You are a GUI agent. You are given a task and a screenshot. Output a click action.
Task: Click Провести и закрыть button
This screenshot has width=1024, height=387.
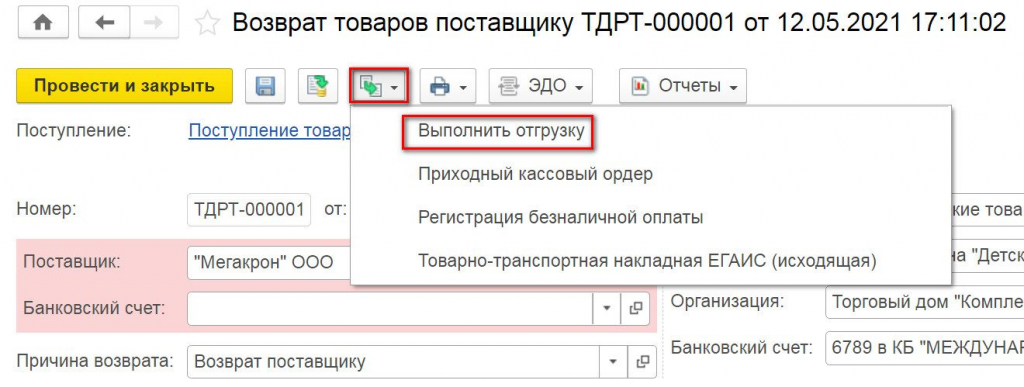pyautogui.click(x=124, y=85)
